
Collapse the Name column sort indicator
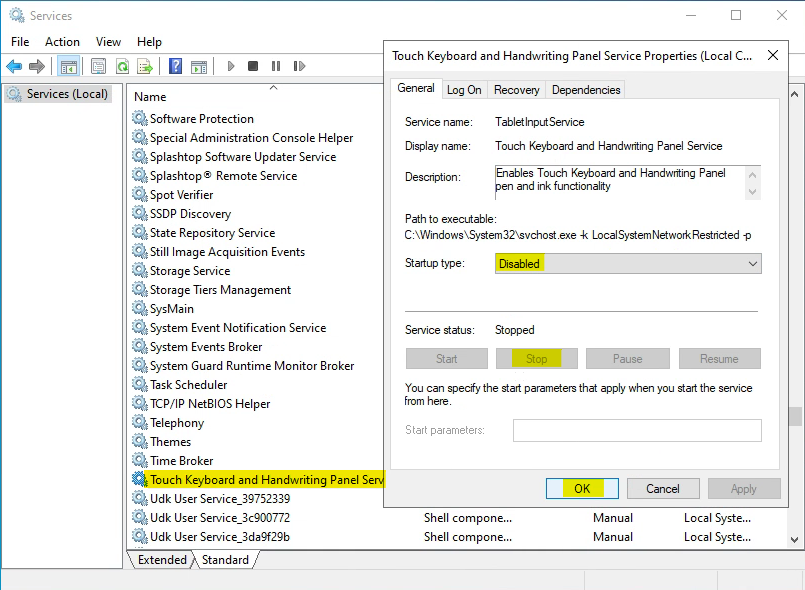tap(273, 89)
